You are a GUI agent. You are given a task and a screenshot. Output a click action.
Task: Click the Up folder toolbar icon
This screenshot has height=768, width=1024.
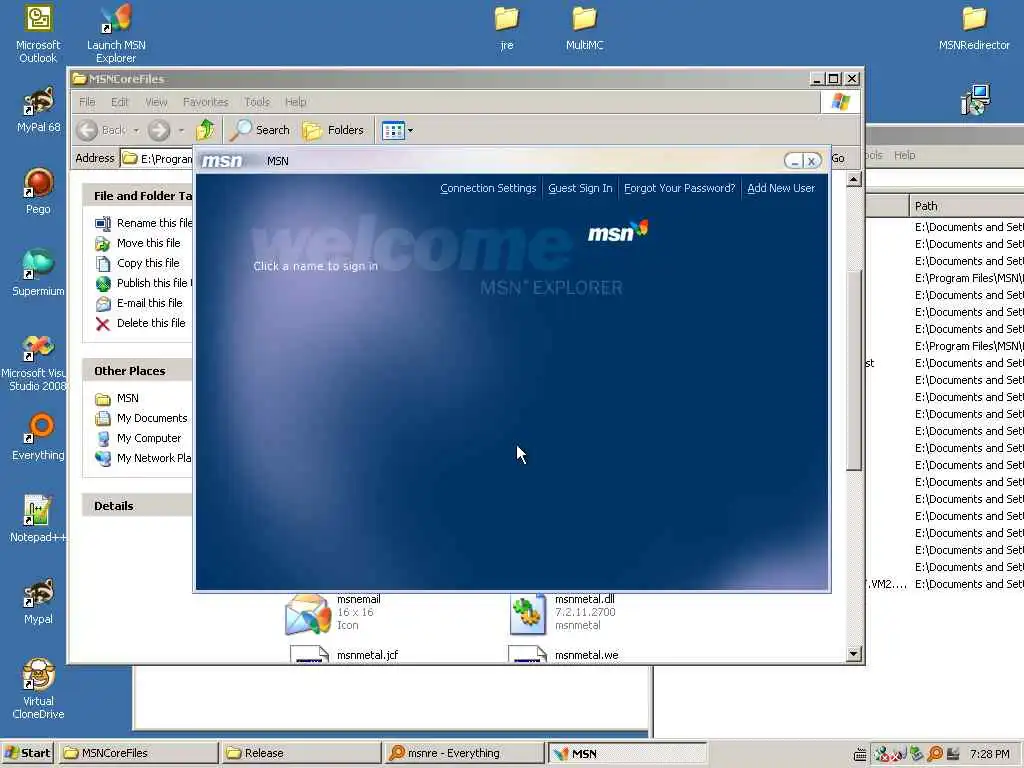point(205,130)
